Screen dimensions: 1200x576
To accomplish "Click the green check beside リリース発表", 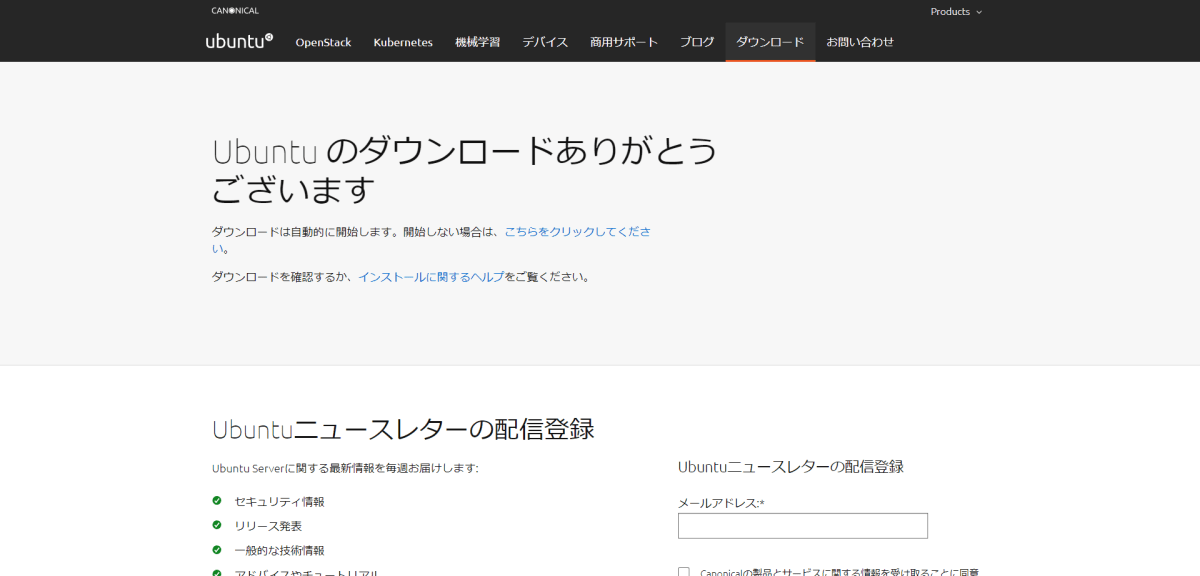I will [x=217, y=525].
